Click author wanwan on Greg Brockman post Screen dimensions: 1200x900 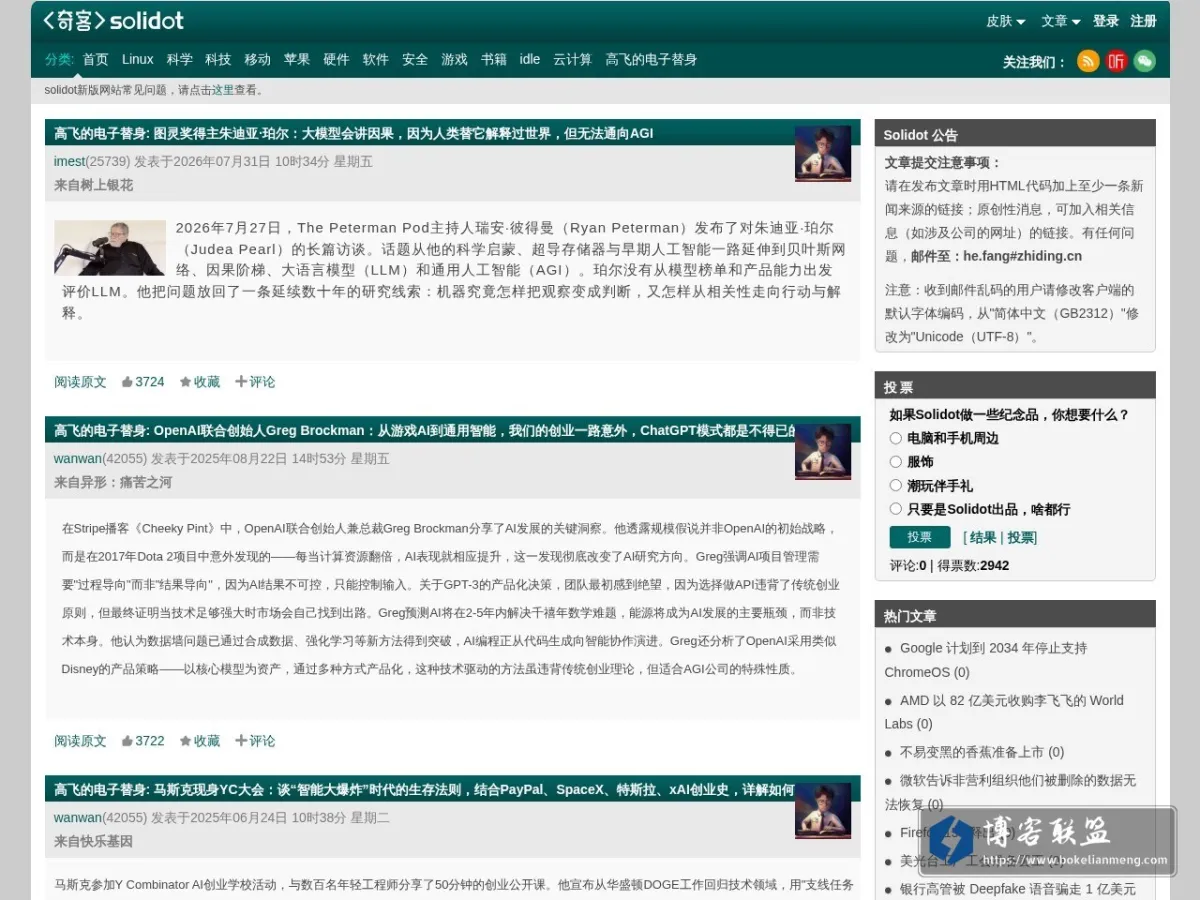pyautogui.click(x=78, y=459)
